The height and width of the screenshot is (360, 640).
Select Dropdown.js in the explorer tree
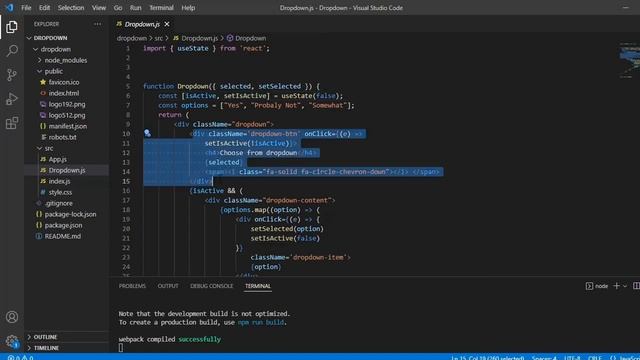67,170
